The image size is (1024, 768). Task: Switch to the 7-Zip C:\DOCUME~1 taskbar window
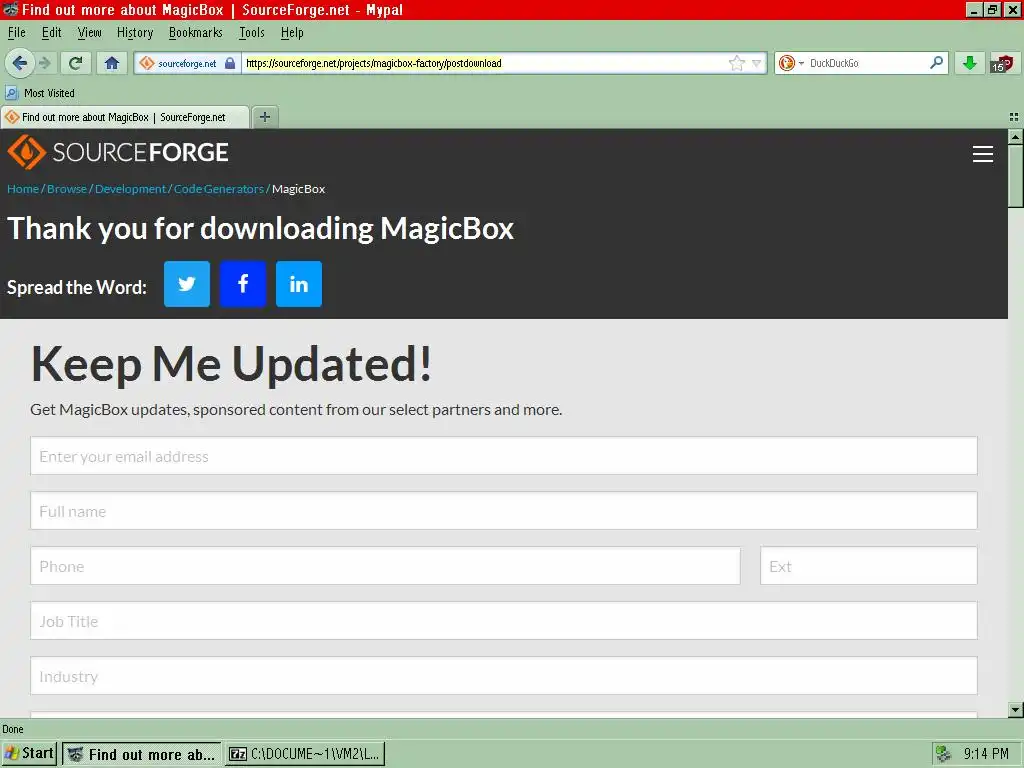tap(305, 754)
